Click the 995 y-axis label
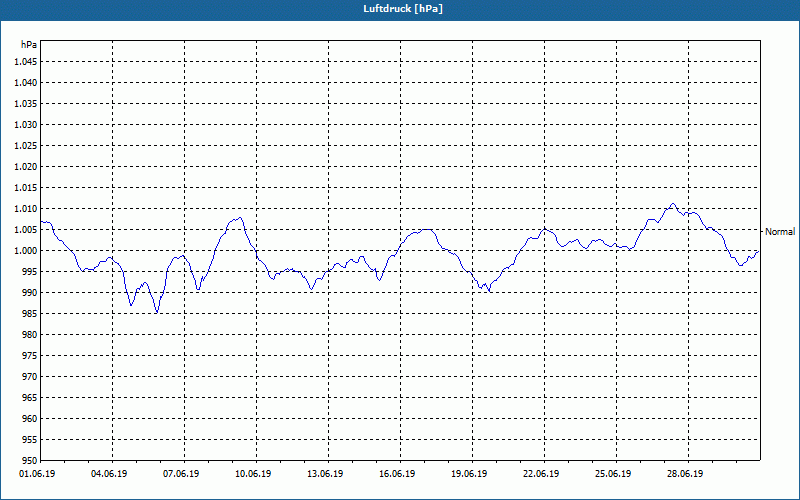Image resolution: width=800 pixels, height=500 pixels. [x=30, y=271]
